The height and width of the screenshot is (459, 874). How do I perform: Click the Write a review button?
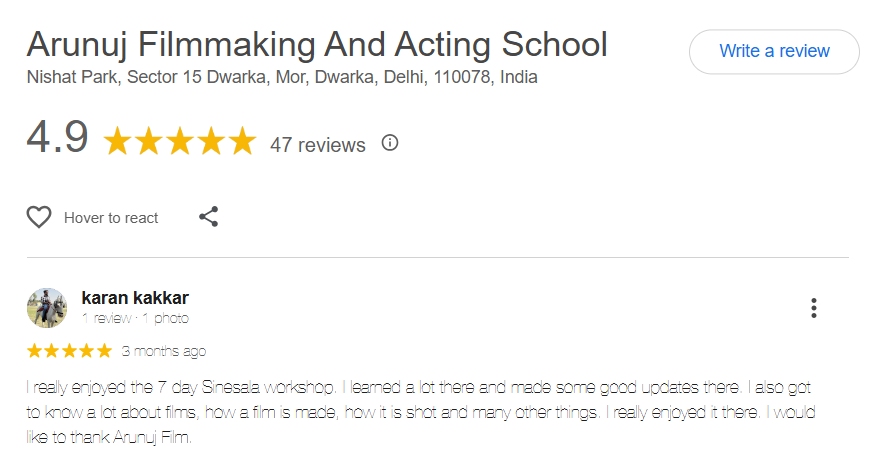tap(774, 51)
